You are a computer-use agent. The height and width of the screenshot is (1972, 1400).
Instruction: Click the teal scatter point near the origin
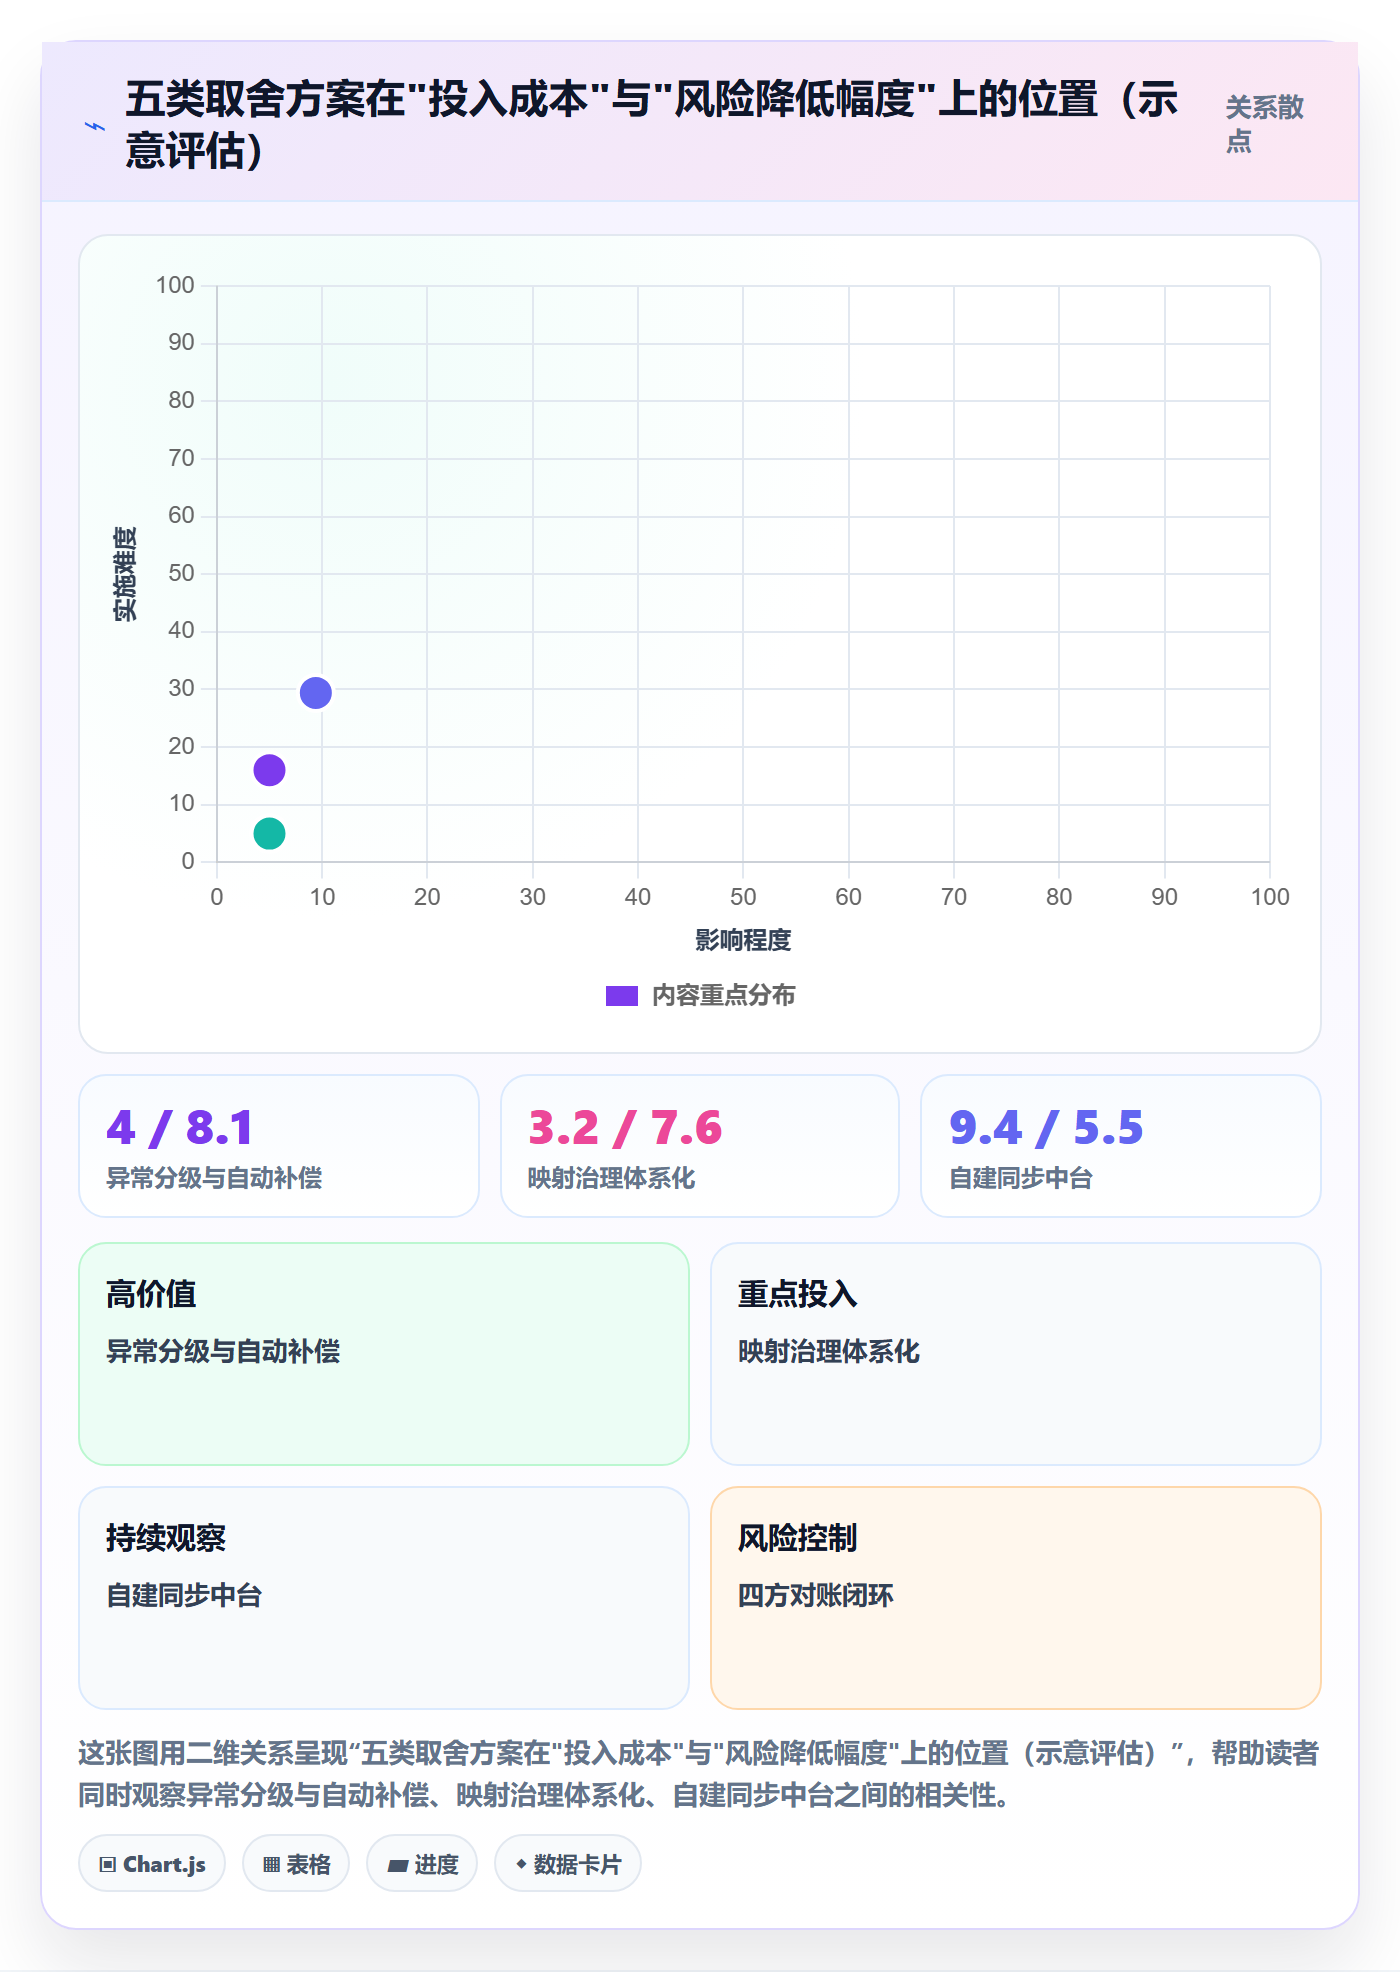pyautogui.click(x=270, y=833)
